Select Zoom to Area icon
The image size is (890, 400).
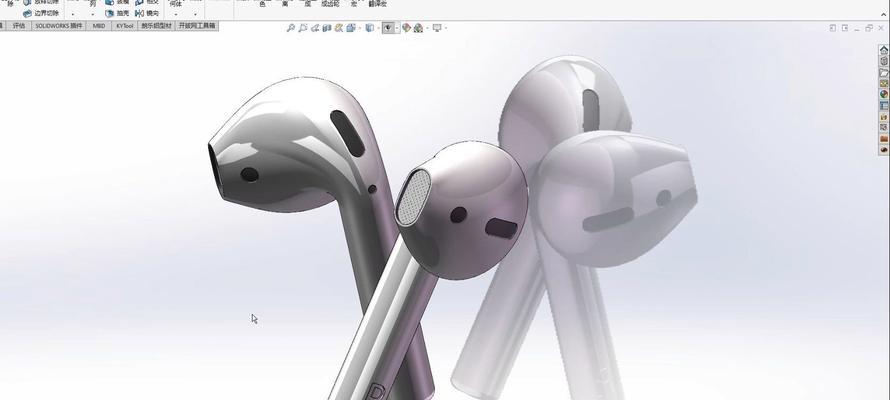[x=303, y=28]
